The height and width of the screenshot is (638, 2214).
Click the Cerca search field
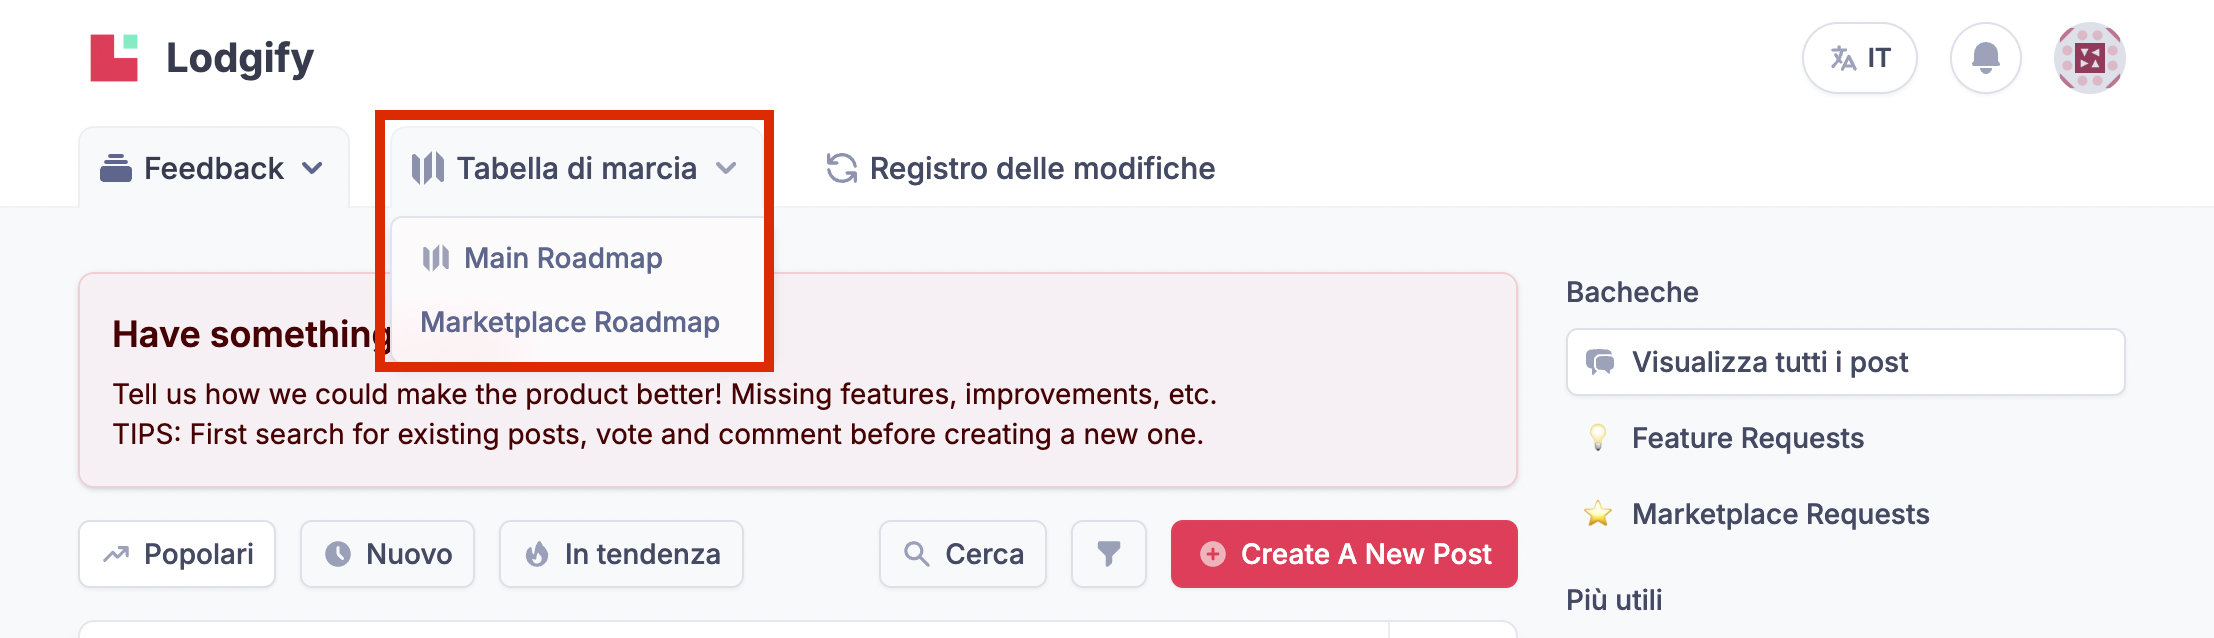pos(963,554)
